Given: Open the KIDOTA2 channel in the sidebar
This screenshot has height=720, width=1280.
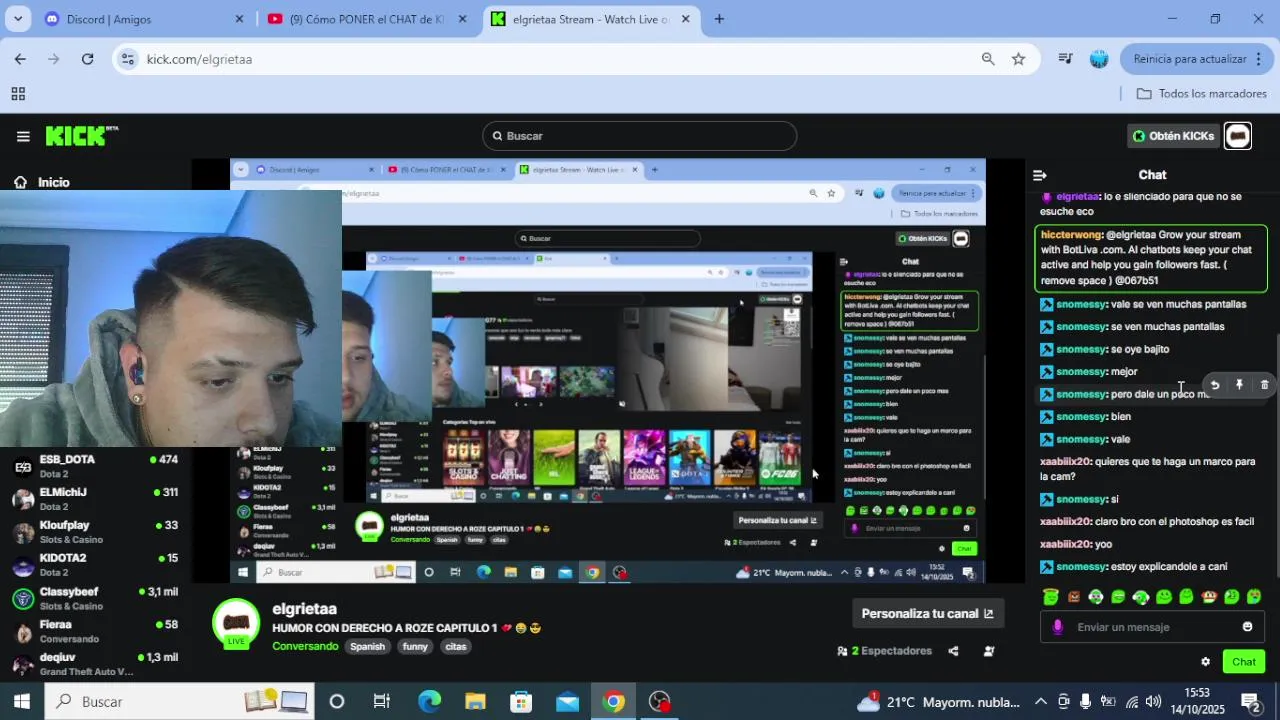Looking at the screenshot, I should (x=95, y=565).
